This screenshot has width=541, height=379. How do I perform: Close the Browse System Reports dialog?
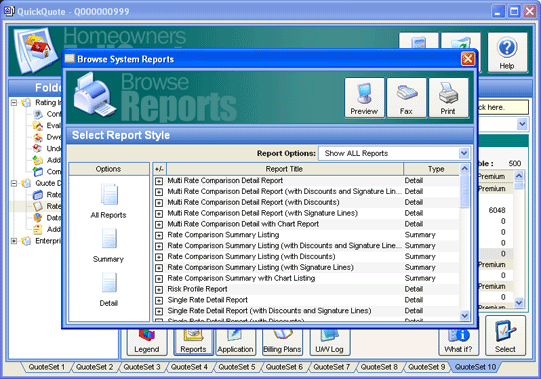pyautogui.click(x=468, y=59)
